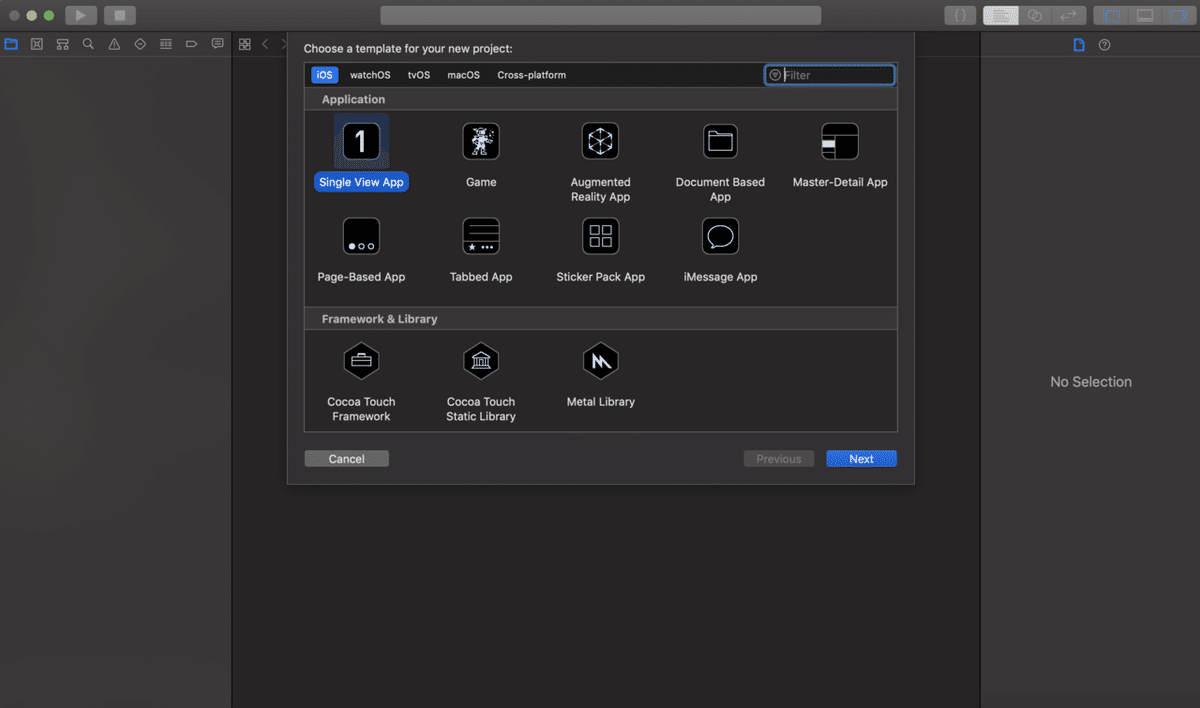Viewport: 1200px width, 708px height.
Task: Toggle the navigator panel visibility
Action: (1110, 16)
